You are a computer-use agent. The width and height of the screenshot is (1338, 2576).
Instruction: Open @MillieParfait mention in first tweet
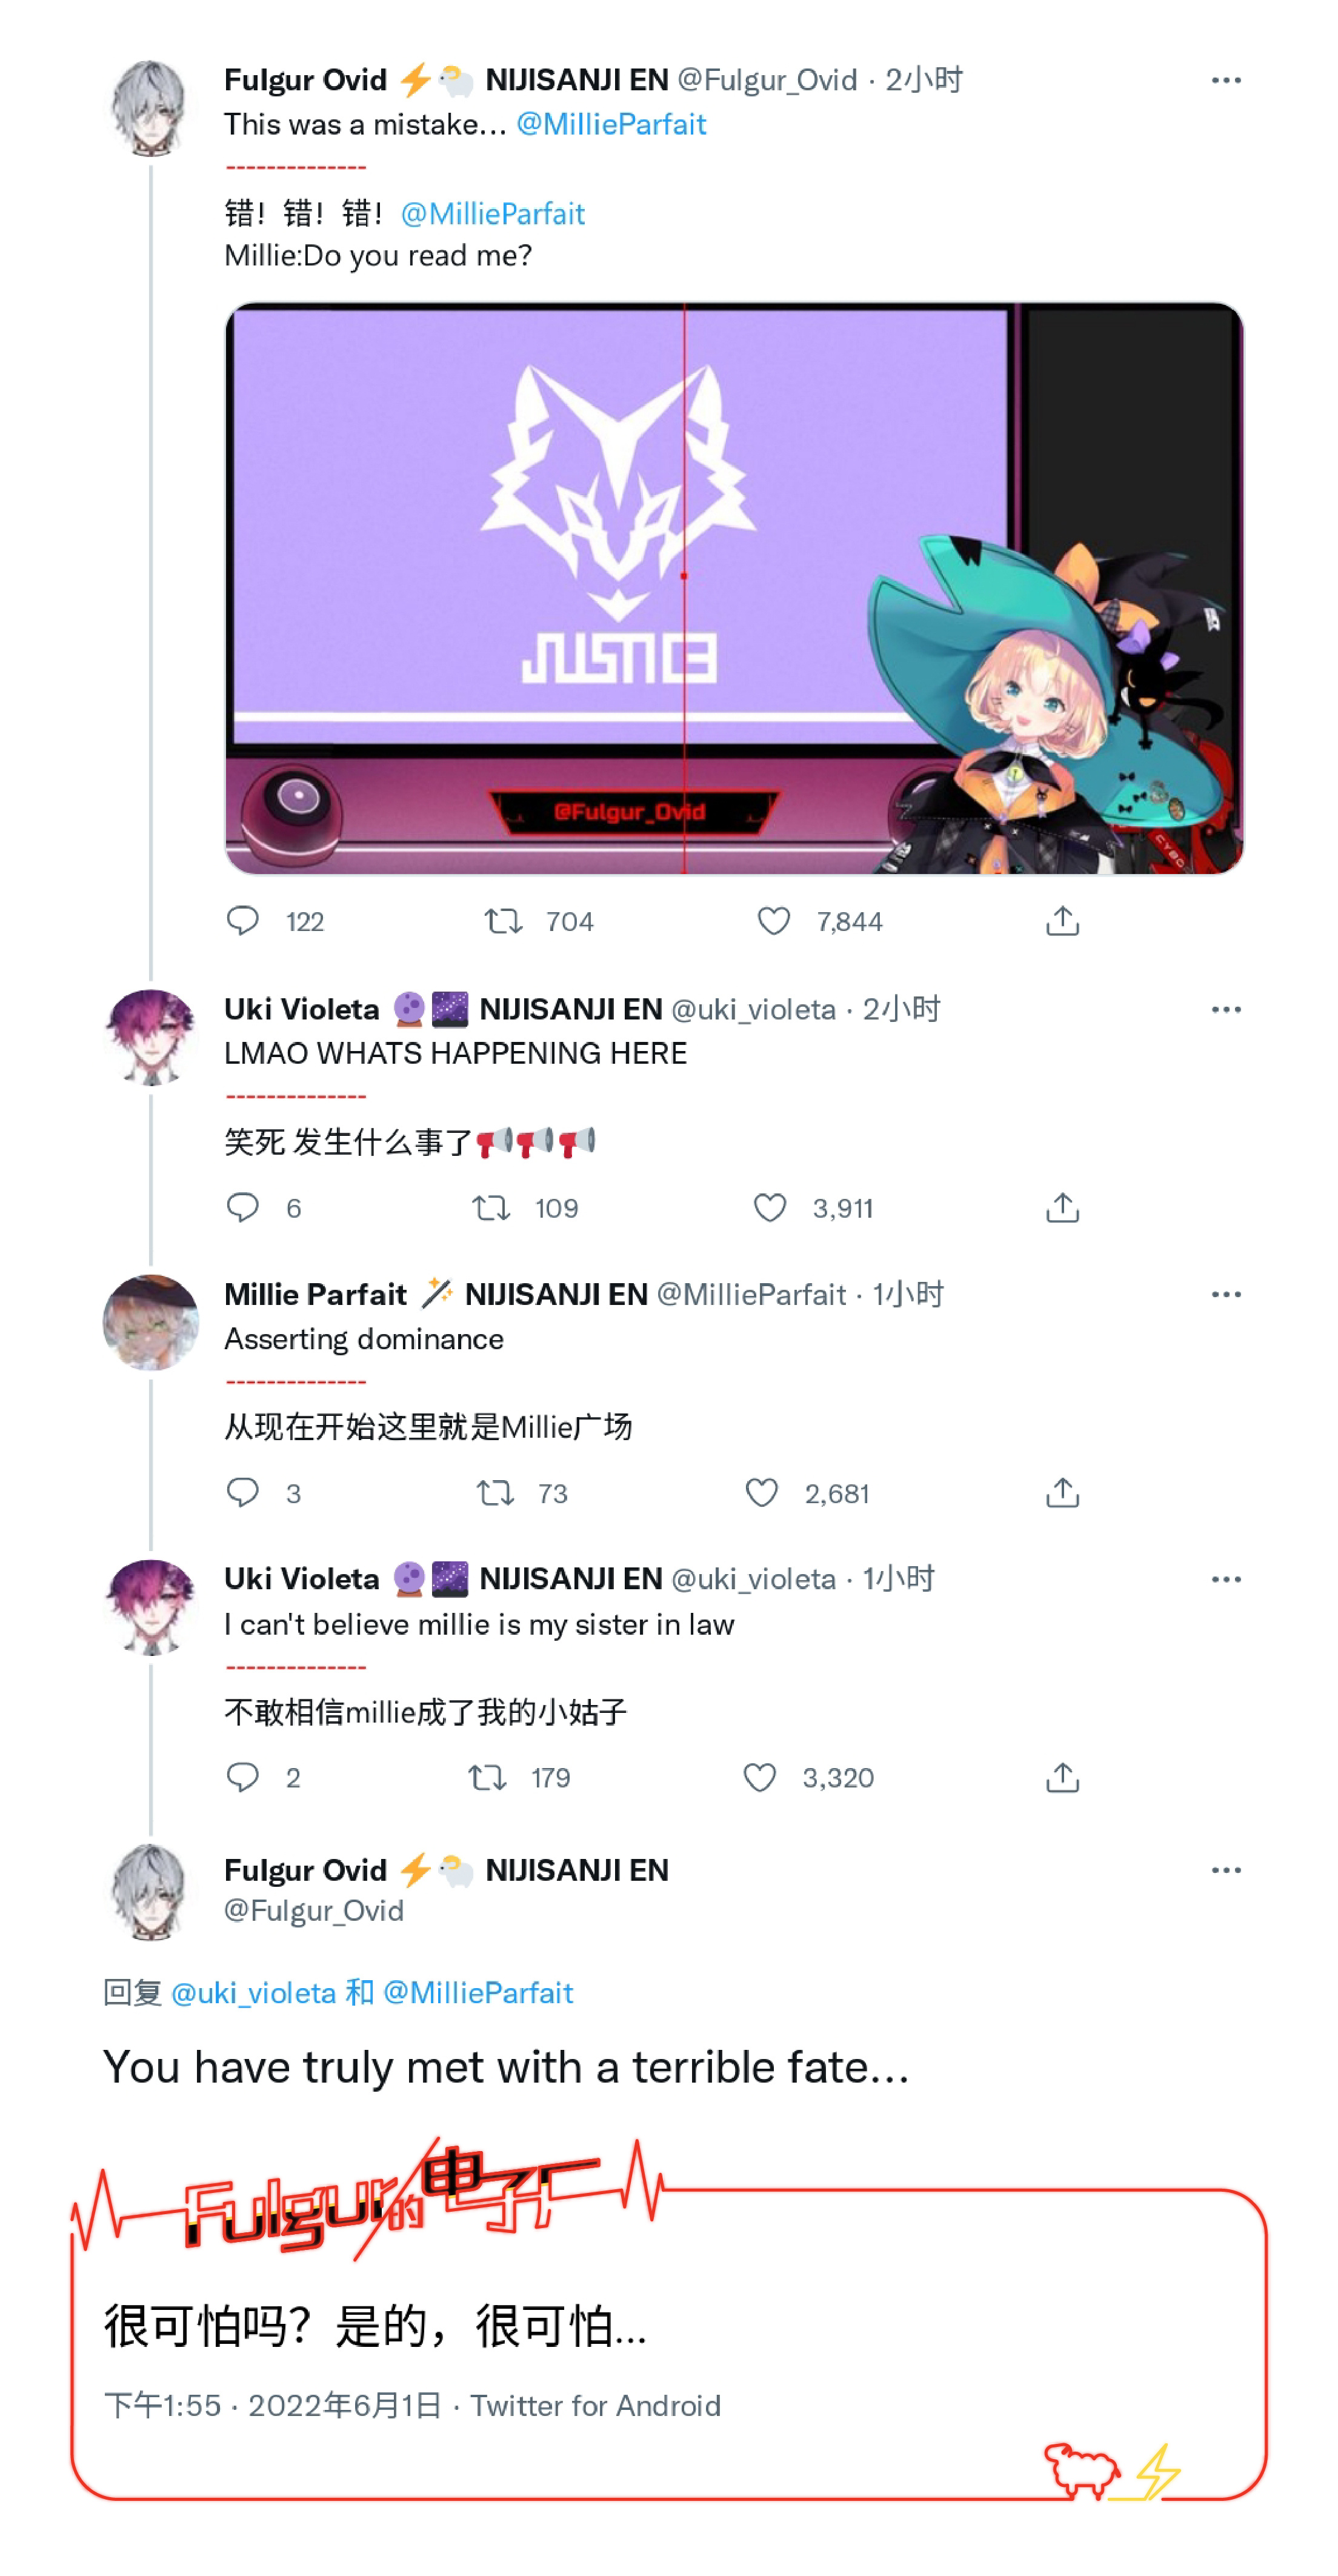(x=611, y=124)
